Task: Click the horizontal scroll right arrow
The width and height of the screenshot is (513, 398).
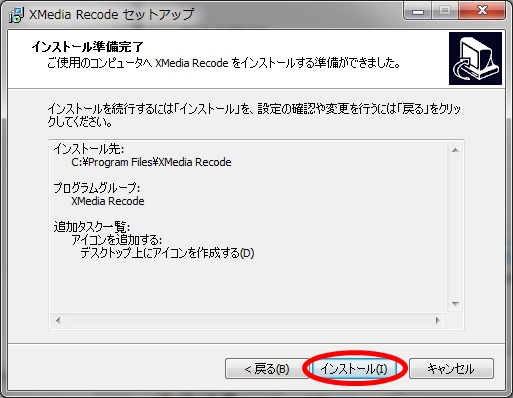Action: tap(438, 320)
